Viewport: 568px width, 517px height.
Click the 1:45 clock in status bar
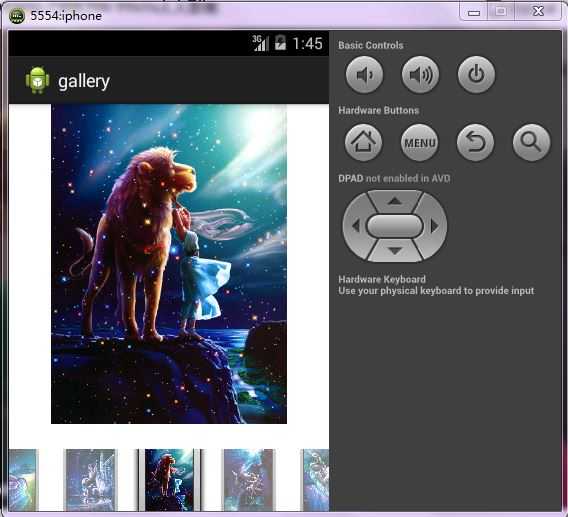tap(307, 43)
